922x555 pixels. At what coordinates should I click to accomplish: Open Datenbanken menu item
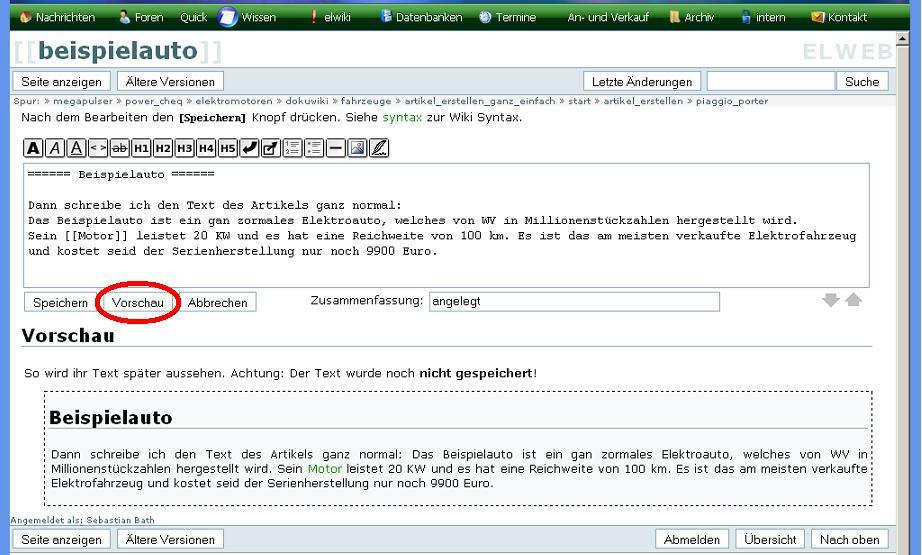click(426, 17)
